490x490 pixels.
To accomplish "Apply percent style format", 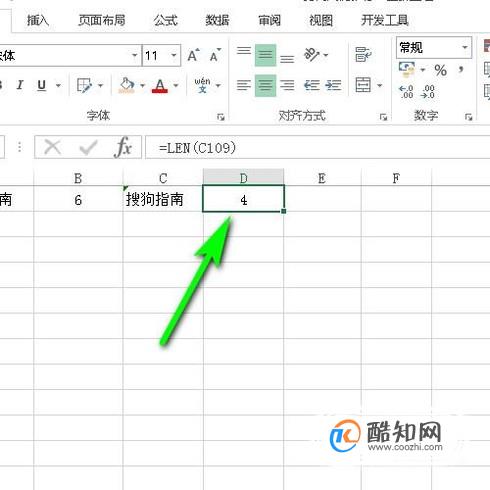I will (440, 70).
